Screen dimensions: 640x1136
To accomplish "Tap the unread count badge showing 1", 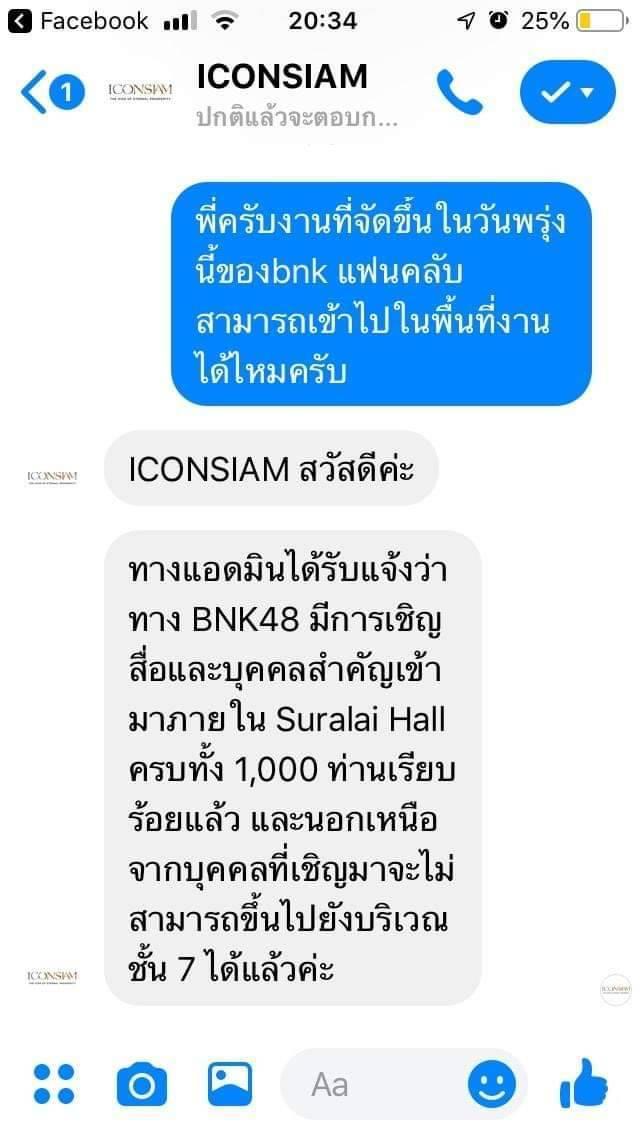I will (x=67, y=93).
